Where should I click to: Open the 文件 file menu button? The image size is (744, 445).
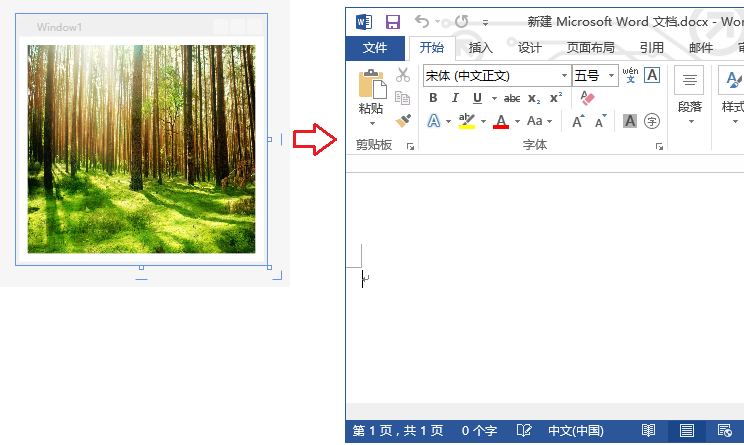(375, 48)
